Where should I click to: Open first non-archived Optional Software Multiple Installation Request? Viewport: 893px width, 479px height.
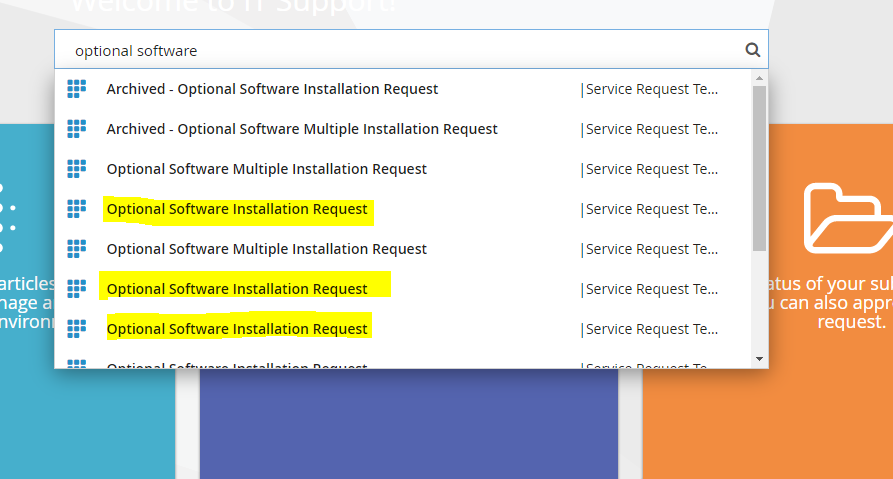(x=266, y=169)
